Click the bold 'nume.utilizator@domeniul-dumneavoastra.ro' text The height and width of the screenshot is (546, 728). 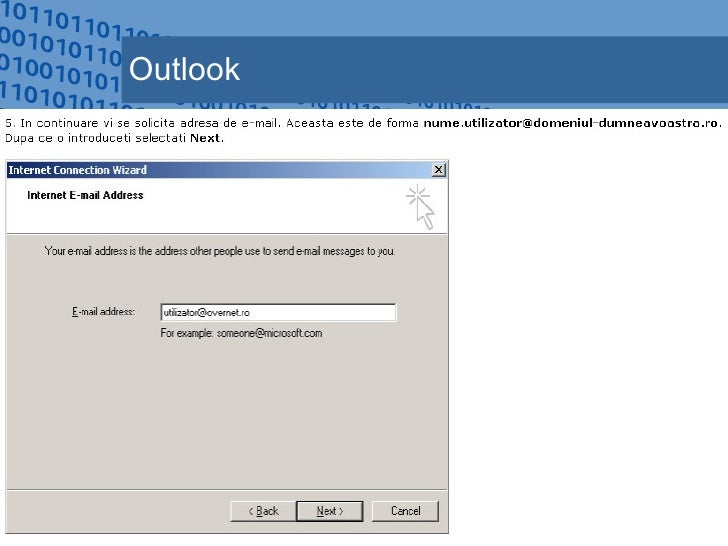571,123
